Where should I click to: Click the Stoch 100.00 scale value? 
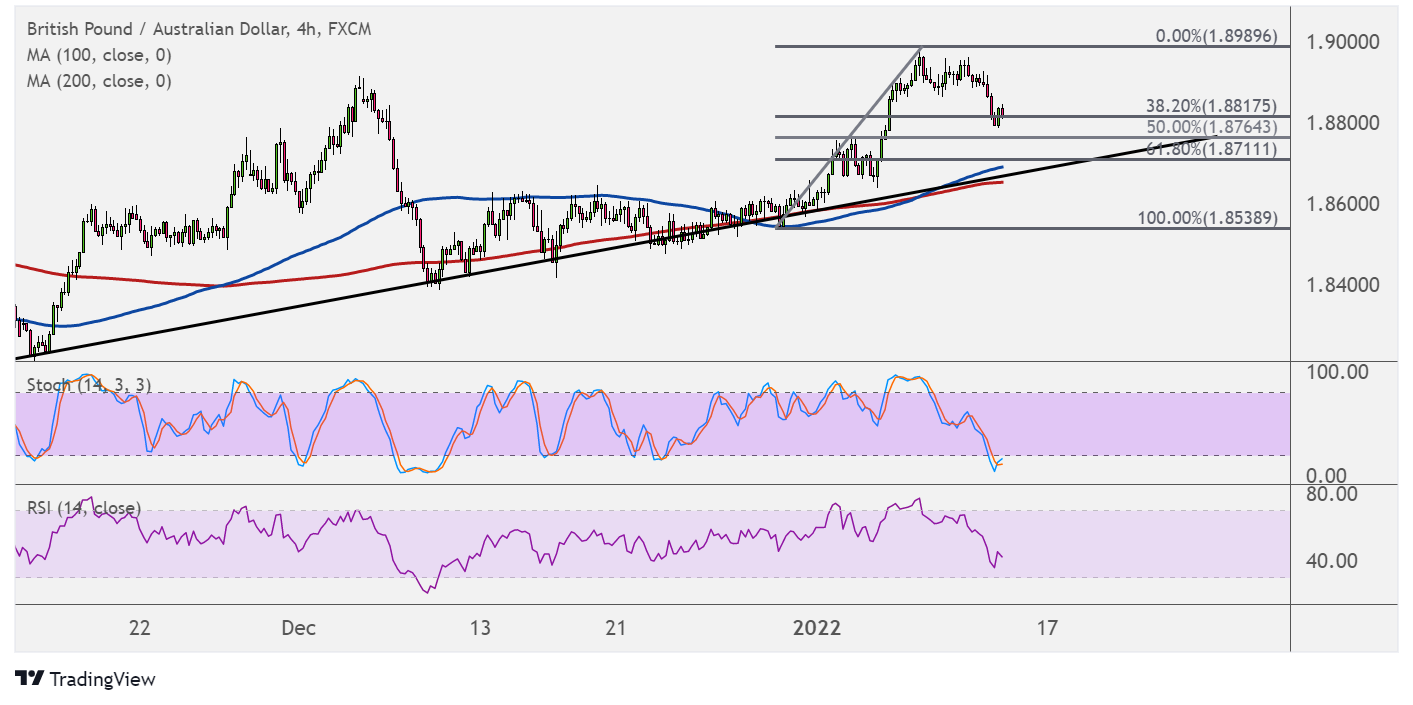(x=1338, y=372)
